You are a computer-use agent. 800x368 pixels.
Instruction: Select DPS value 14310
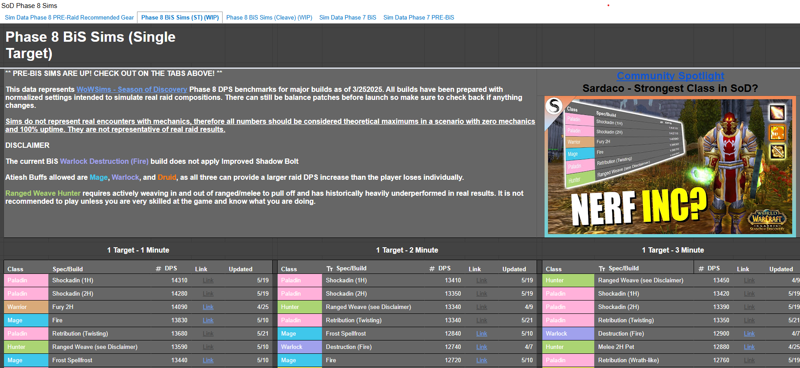tap(179, 281)
